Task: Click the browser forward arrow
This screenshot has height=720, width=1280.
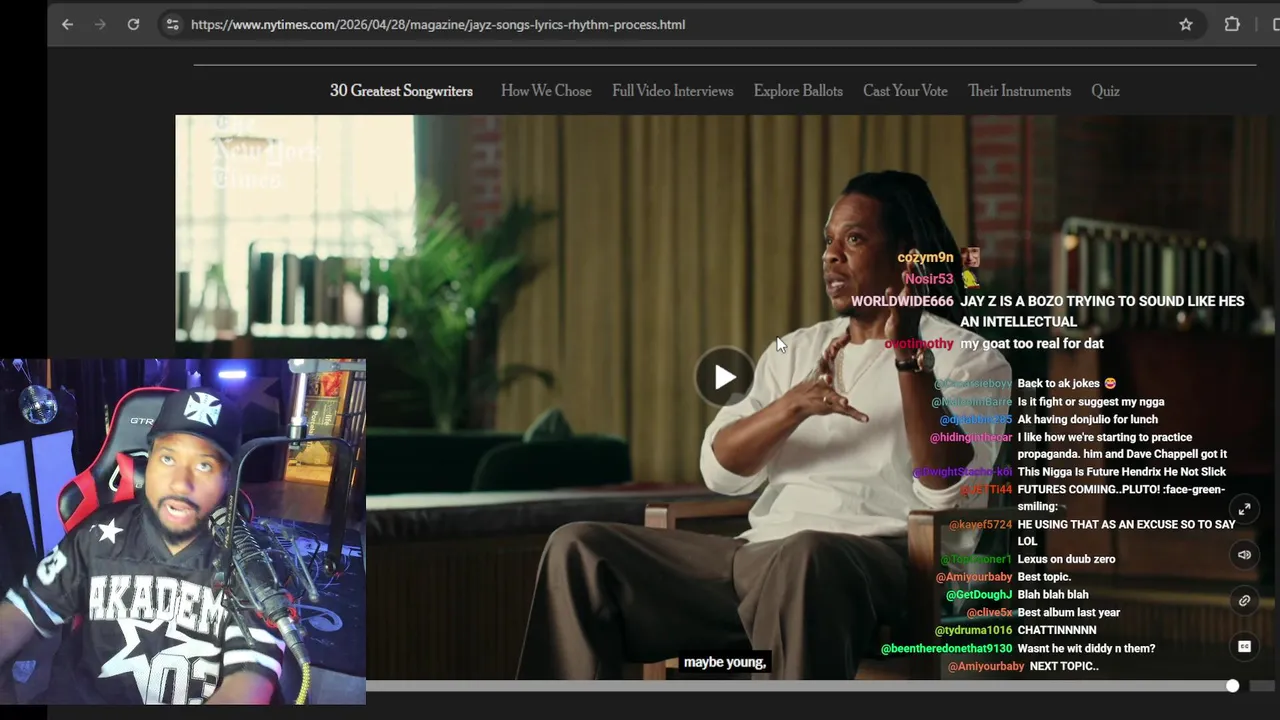Action: [100, 24]
